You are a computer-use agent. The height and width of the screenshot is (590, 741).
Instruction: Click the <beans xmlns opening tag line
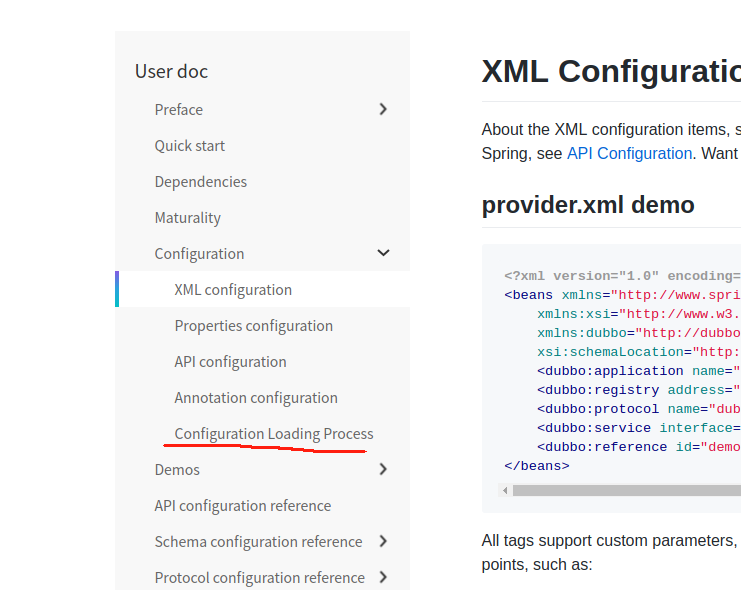622,295
